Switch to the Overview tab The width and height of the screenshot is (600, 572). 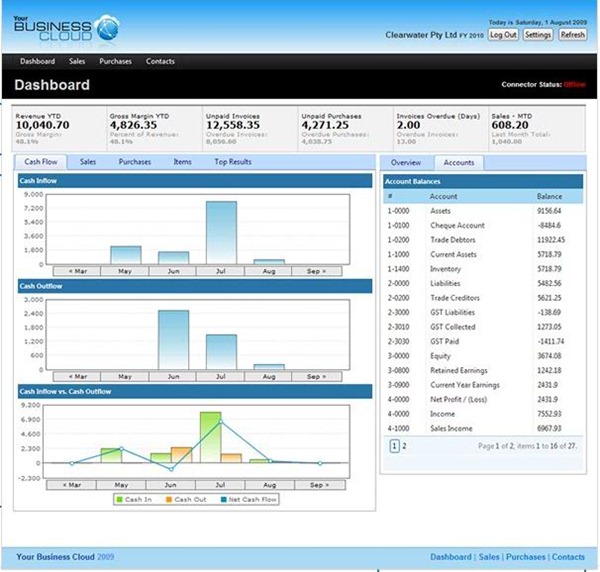[x=406, y=163]
